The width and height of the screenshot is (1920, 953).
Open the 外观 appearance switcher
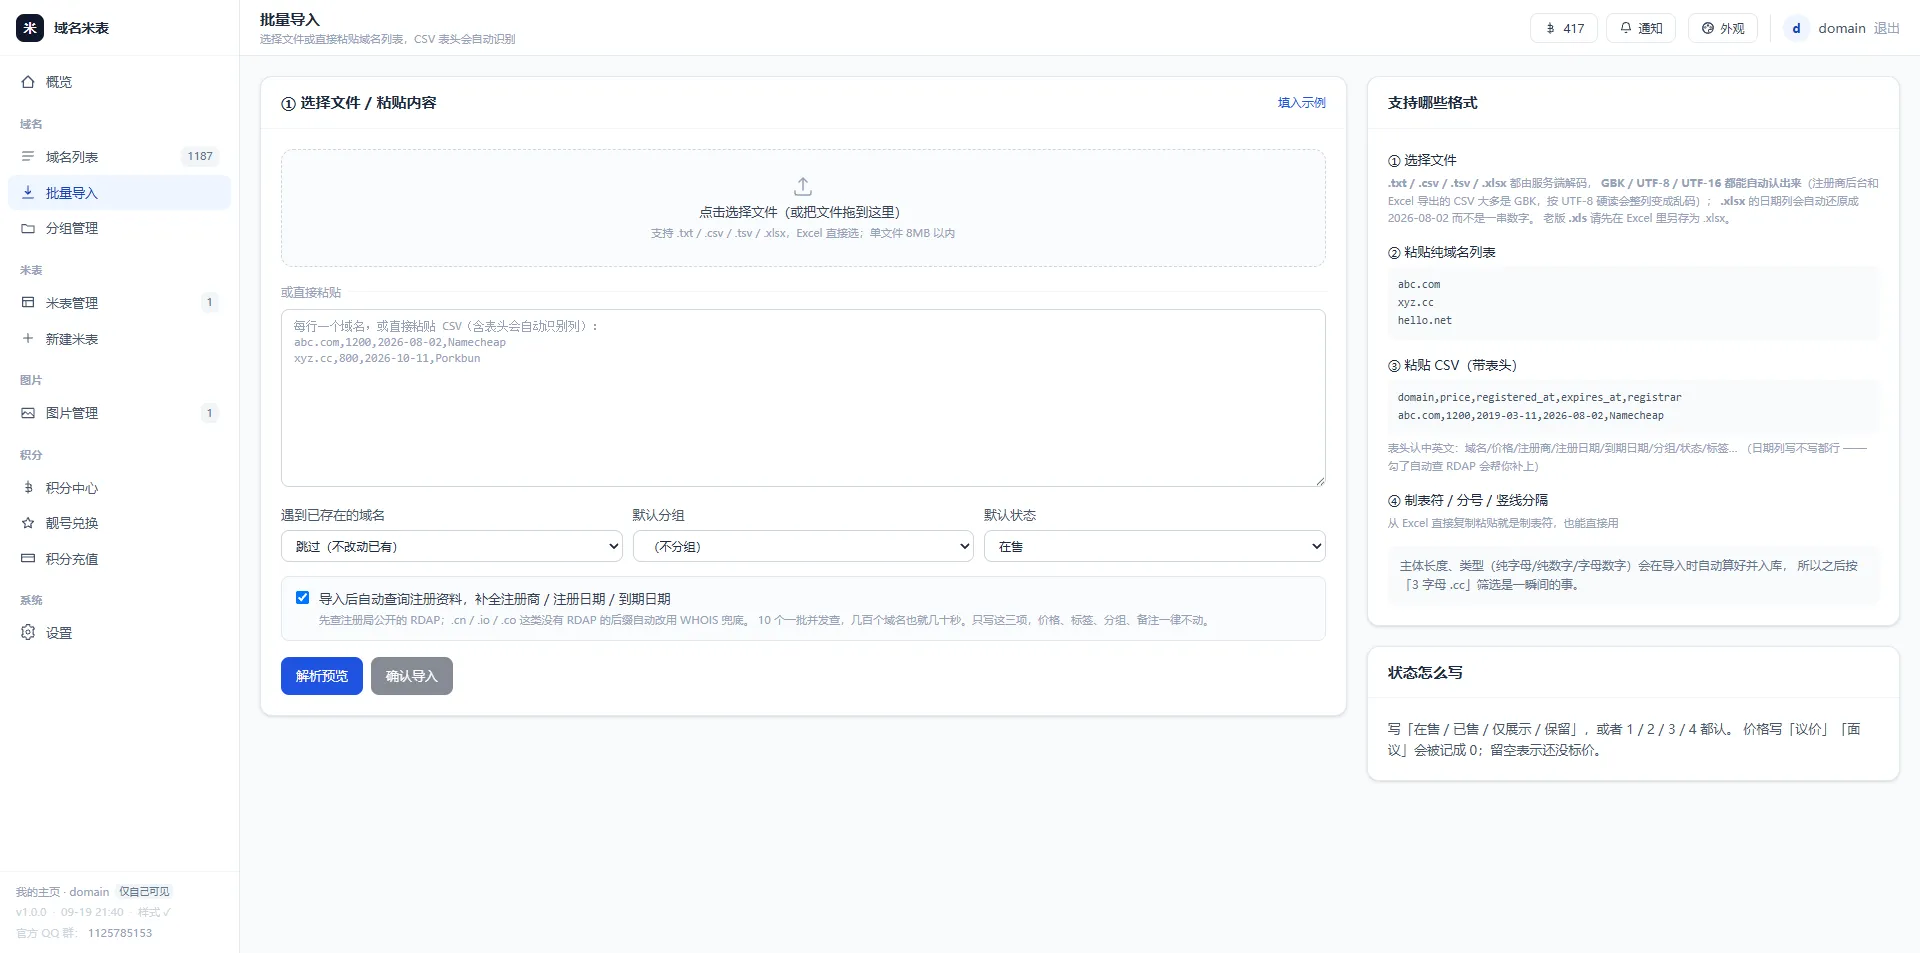(1723, 28)
